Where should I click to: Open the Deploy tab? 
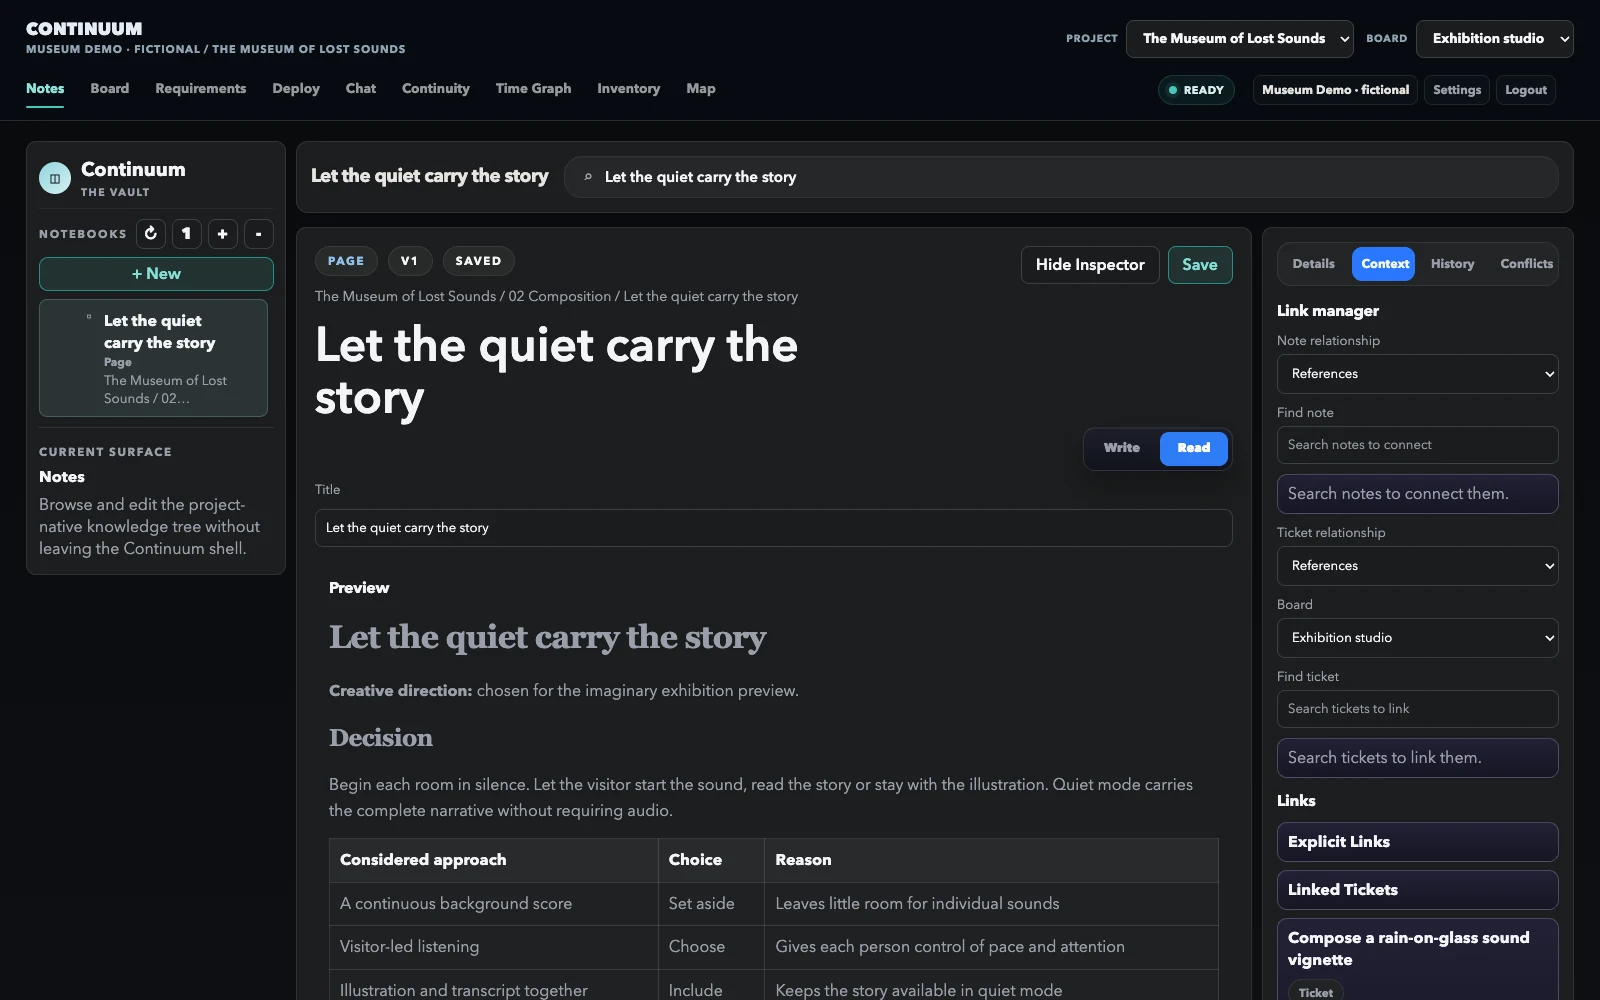296,89
